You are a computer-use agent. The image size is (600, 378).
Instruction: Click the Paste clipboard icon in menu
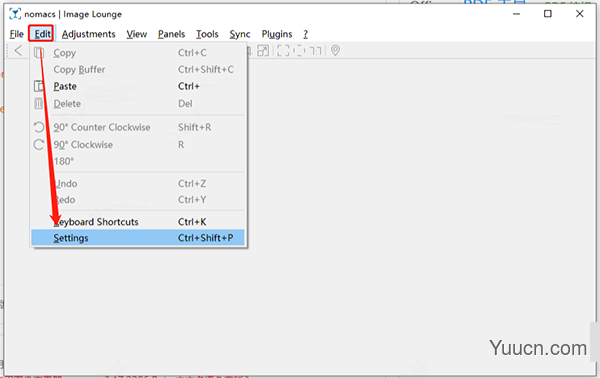point(39,86)
